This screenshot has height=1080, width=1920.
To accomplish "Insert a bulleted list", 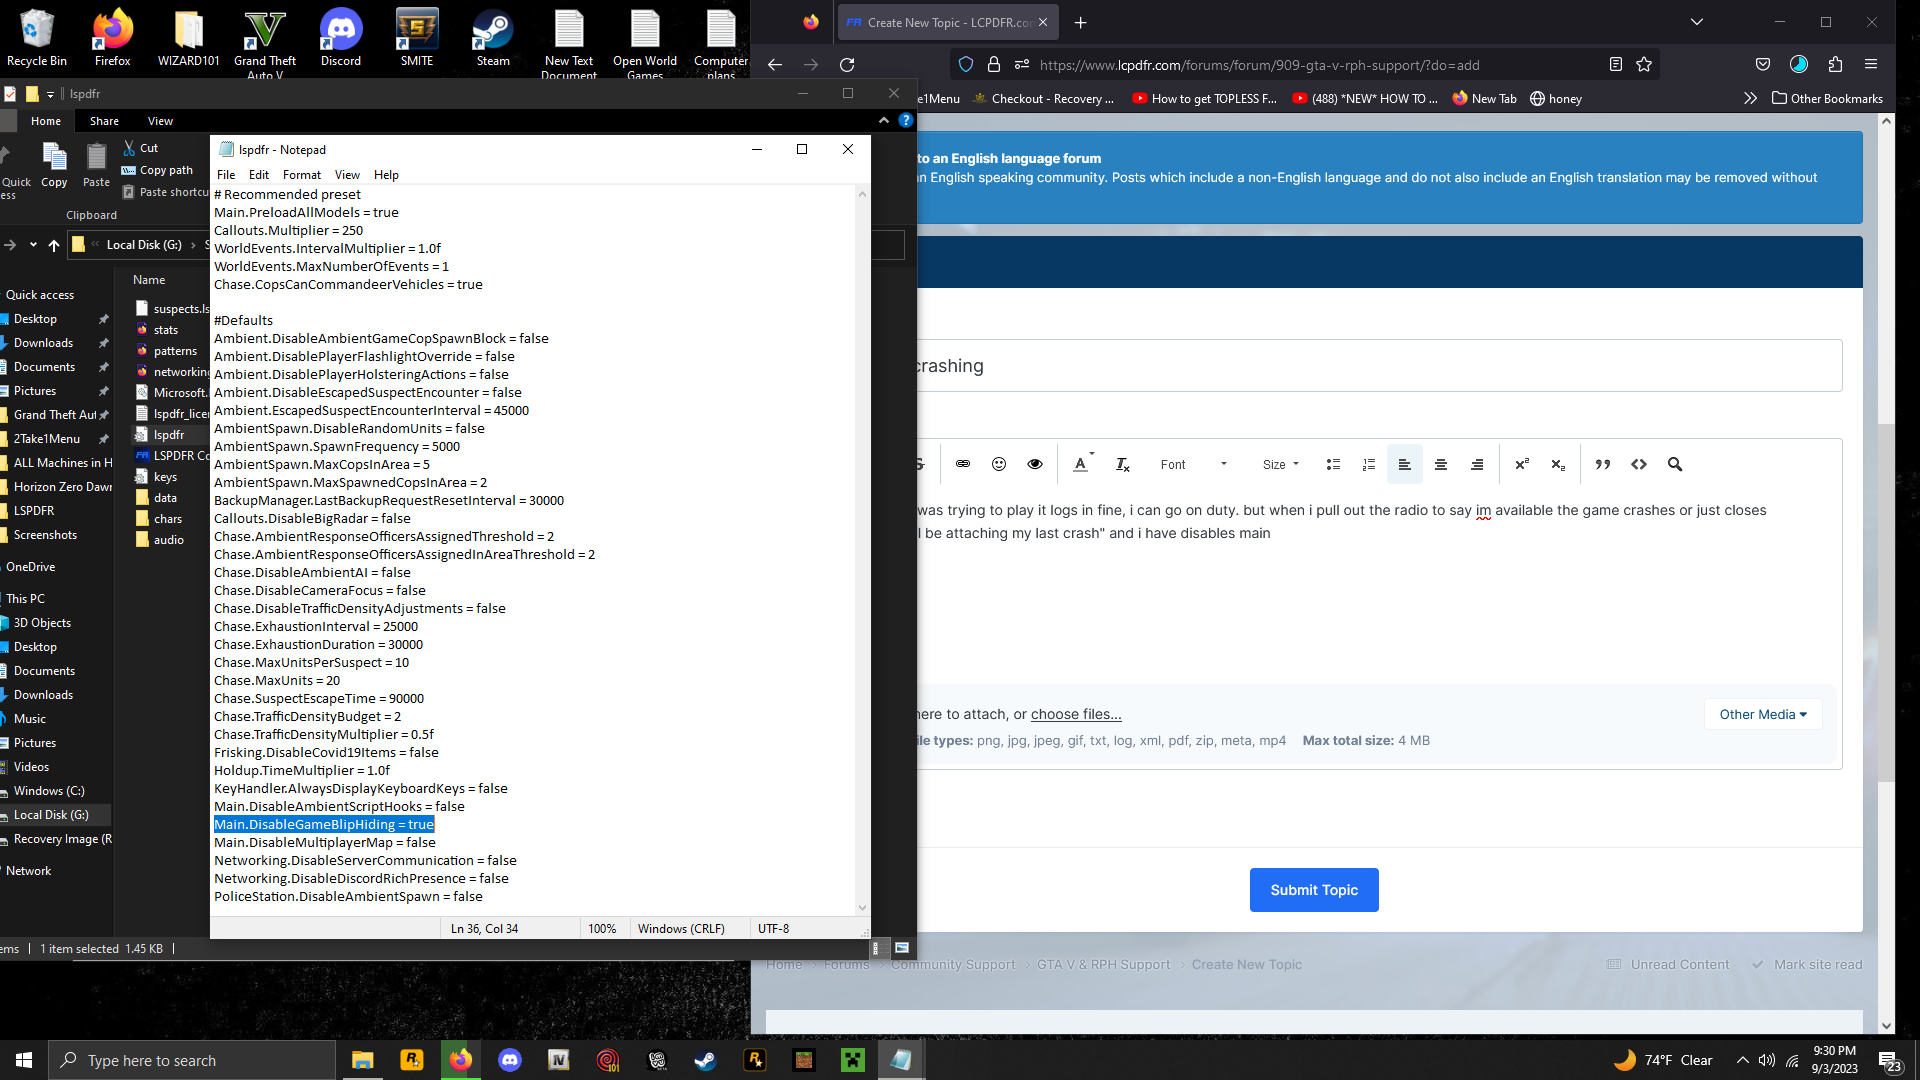I will (x=1333, y=464).
